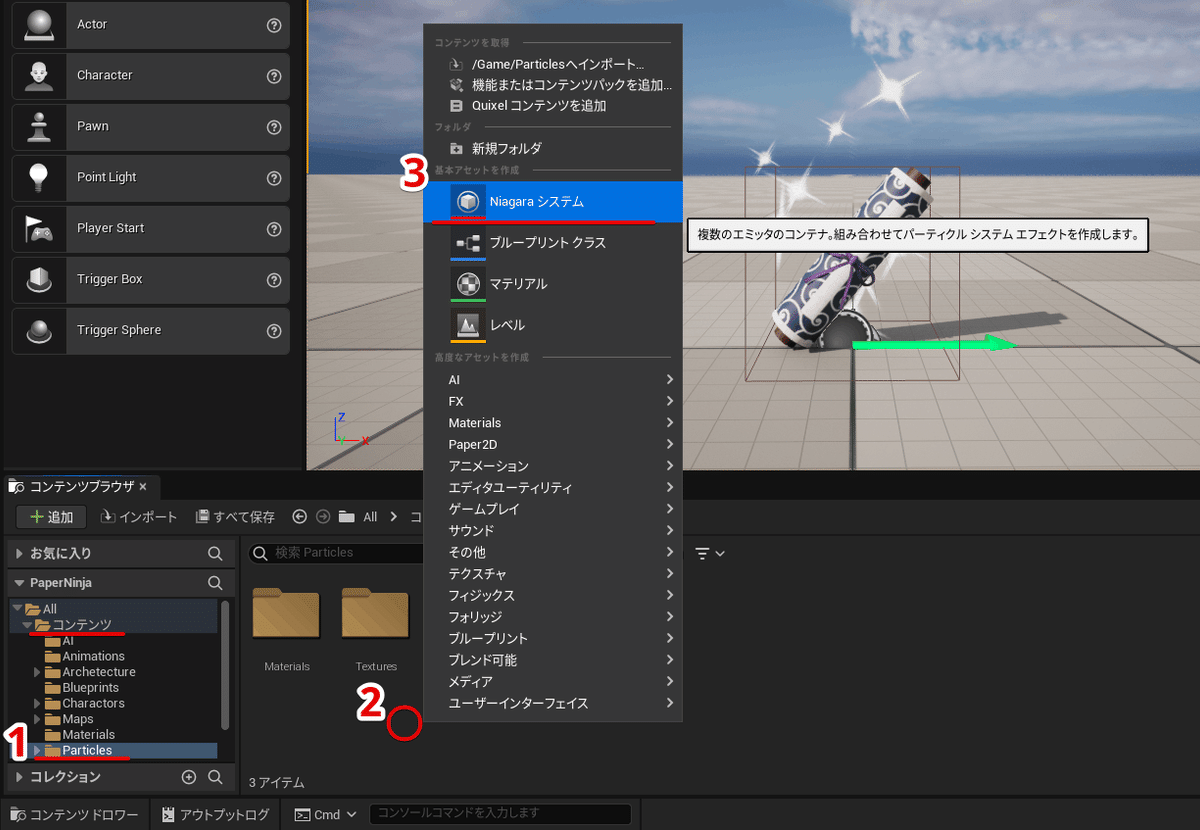The height and width of the screenshot is (830, 1200).
Task: Open the フィジックス submenu
Action: [x=553, y=595]
